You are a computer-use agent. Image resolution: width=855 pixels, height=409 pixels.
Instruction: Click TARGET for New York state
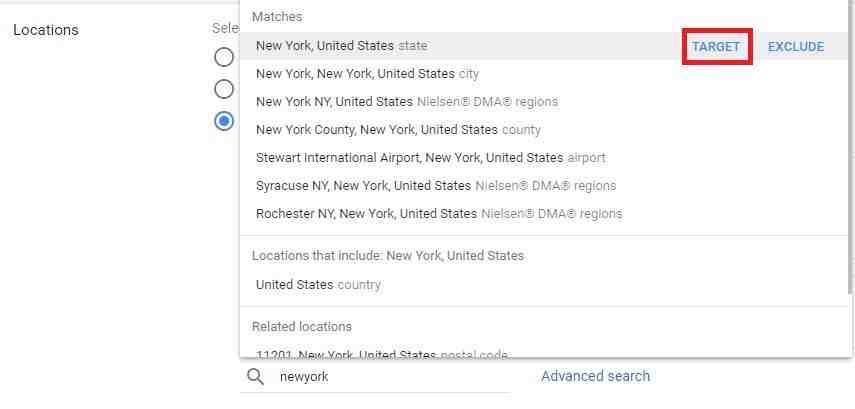[x=716, y=46]
